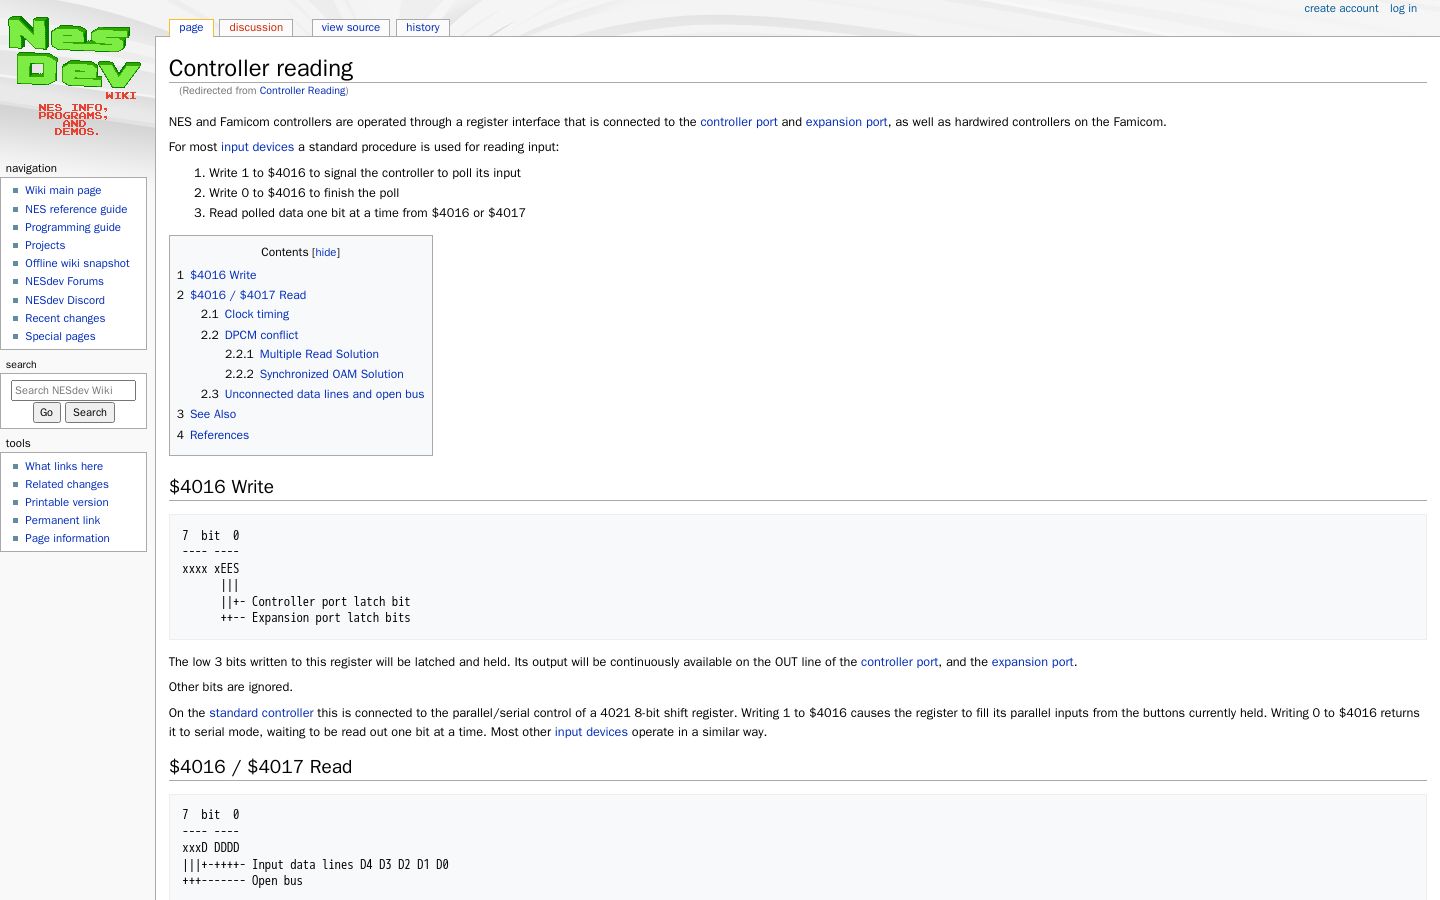
Task: Open NES reference guide
Action: [x=76, y=209]
